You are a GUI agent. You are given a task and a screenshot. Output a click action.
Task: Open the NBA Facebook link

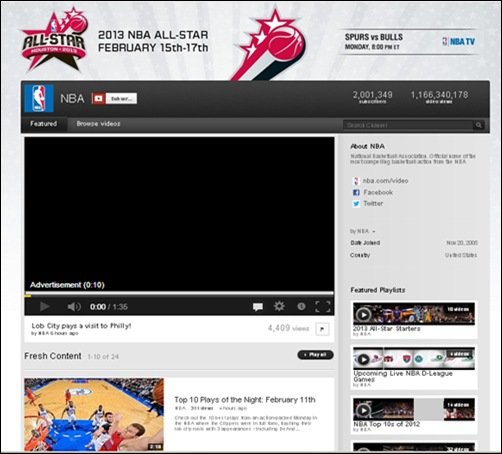coord(378,192)
